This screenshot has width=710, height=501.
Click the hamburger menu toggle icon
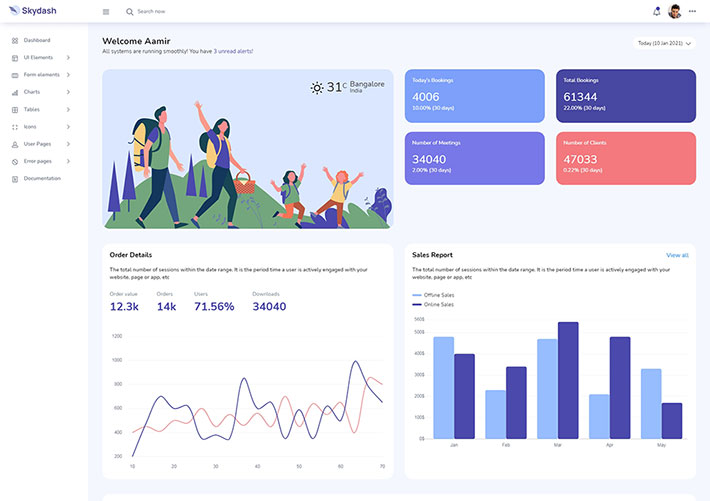point(106,12)
